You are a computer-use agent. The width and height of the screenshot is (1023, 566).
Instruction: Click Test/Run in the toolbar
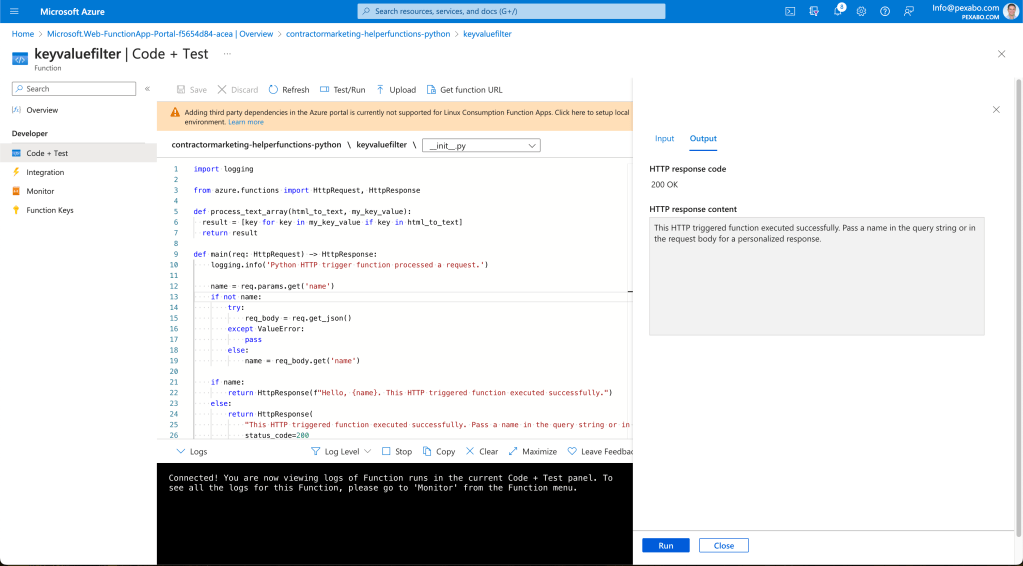(342, 90)
